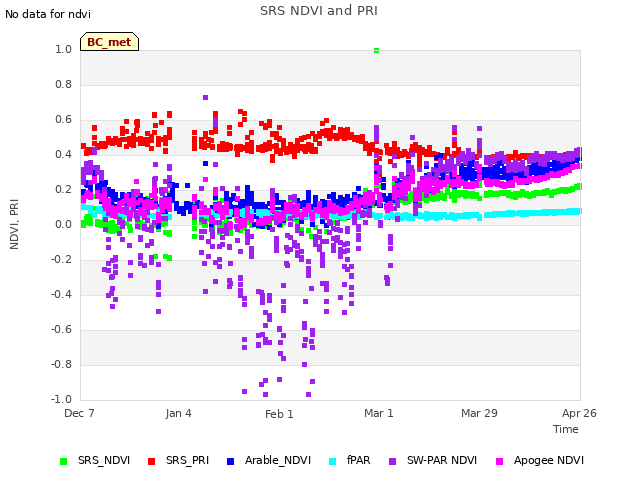Toggle the SW-PAR NDVI legend entry
The height and width of the screenshot is (480, 640).
click(x=433, y=460)
